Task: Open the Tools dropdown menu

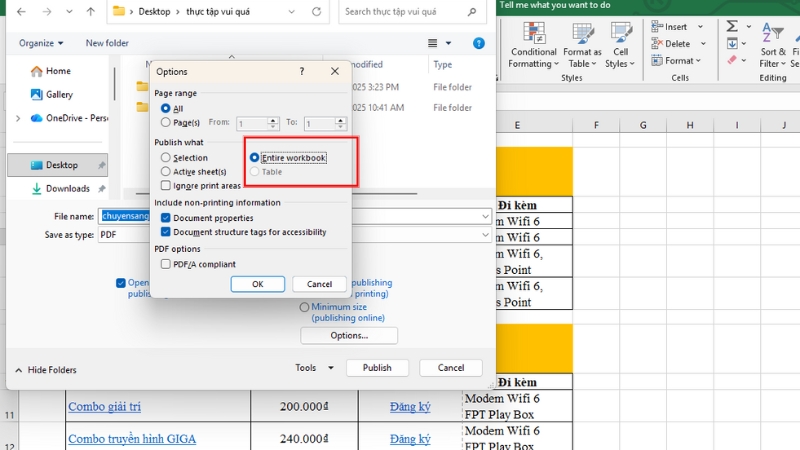Action: (x=311, y=368)
